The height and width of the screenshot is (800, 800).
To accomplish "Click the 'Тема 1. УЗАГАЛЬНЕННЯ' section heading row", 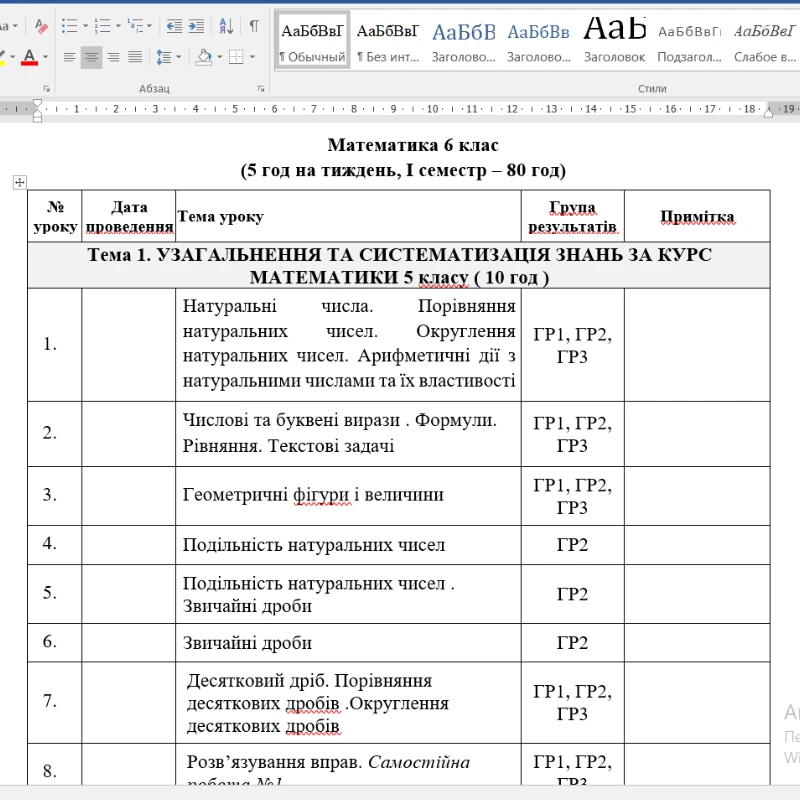I will pyautogui.click(x=399, y=265).
